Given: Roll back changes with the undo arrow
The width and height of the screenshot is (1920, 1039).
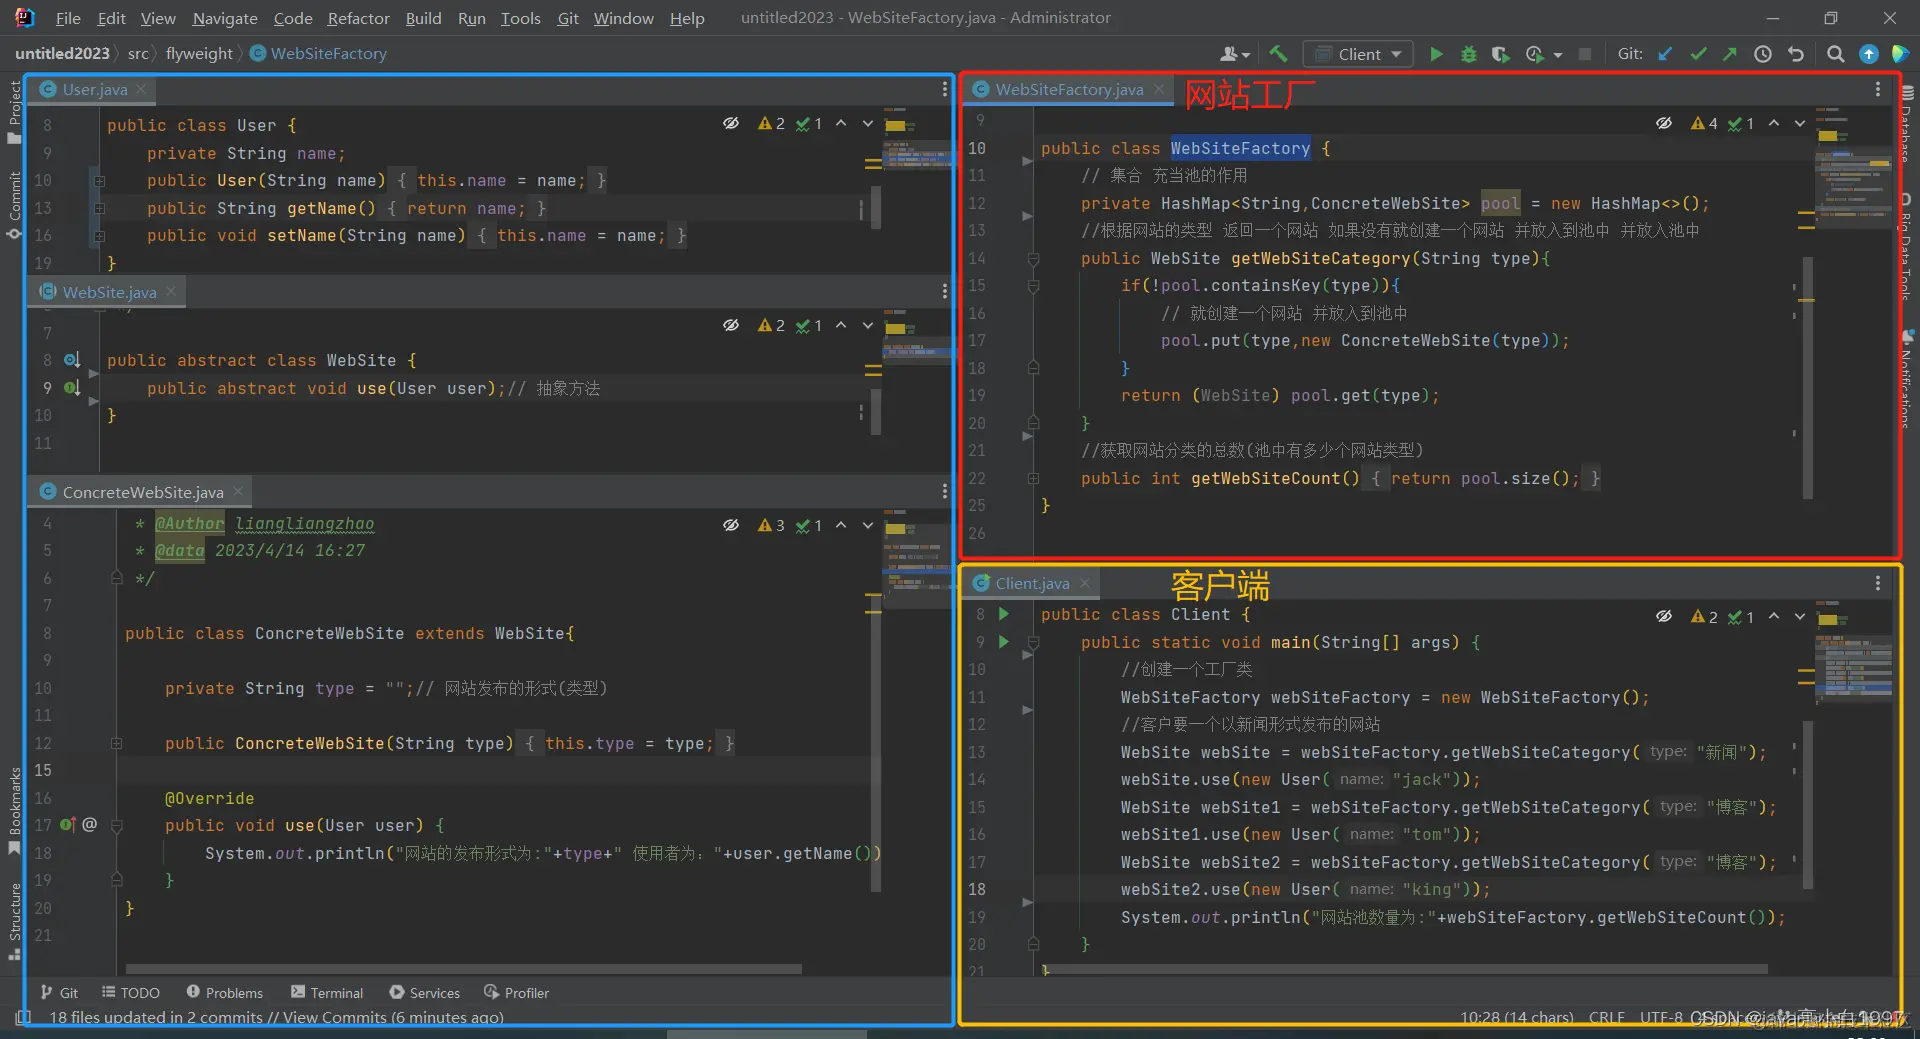Looking at the screenshot, I should 1796,54.
